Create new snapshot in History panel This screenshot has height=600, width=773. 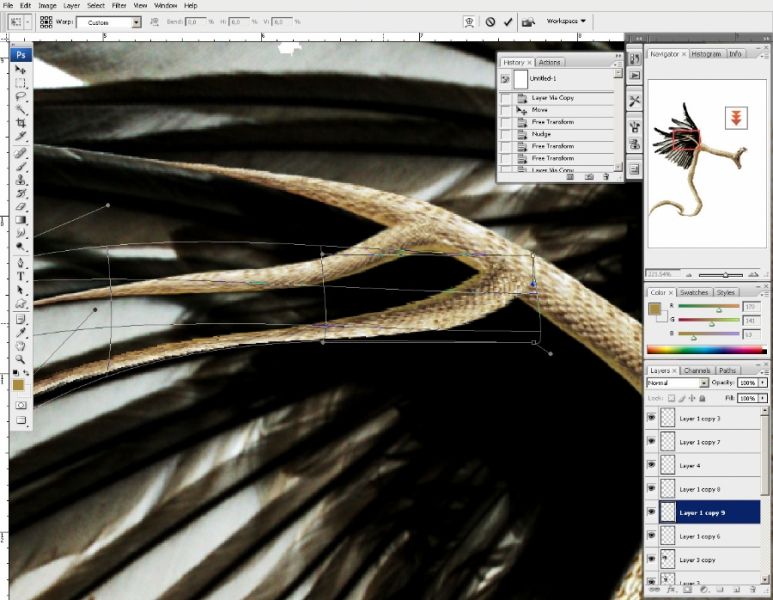[x=589, y=176]
